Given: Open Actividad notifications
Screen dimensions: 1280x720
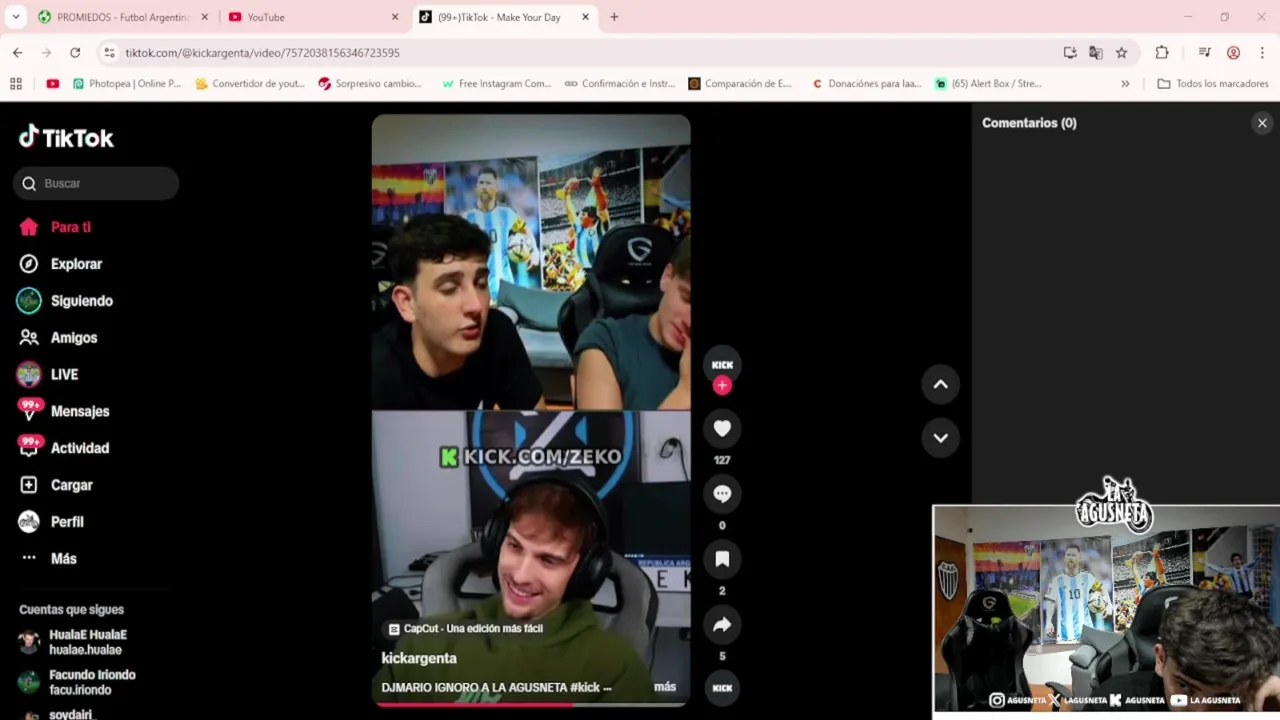Looking at the screenshot, I should pos(64,448).
